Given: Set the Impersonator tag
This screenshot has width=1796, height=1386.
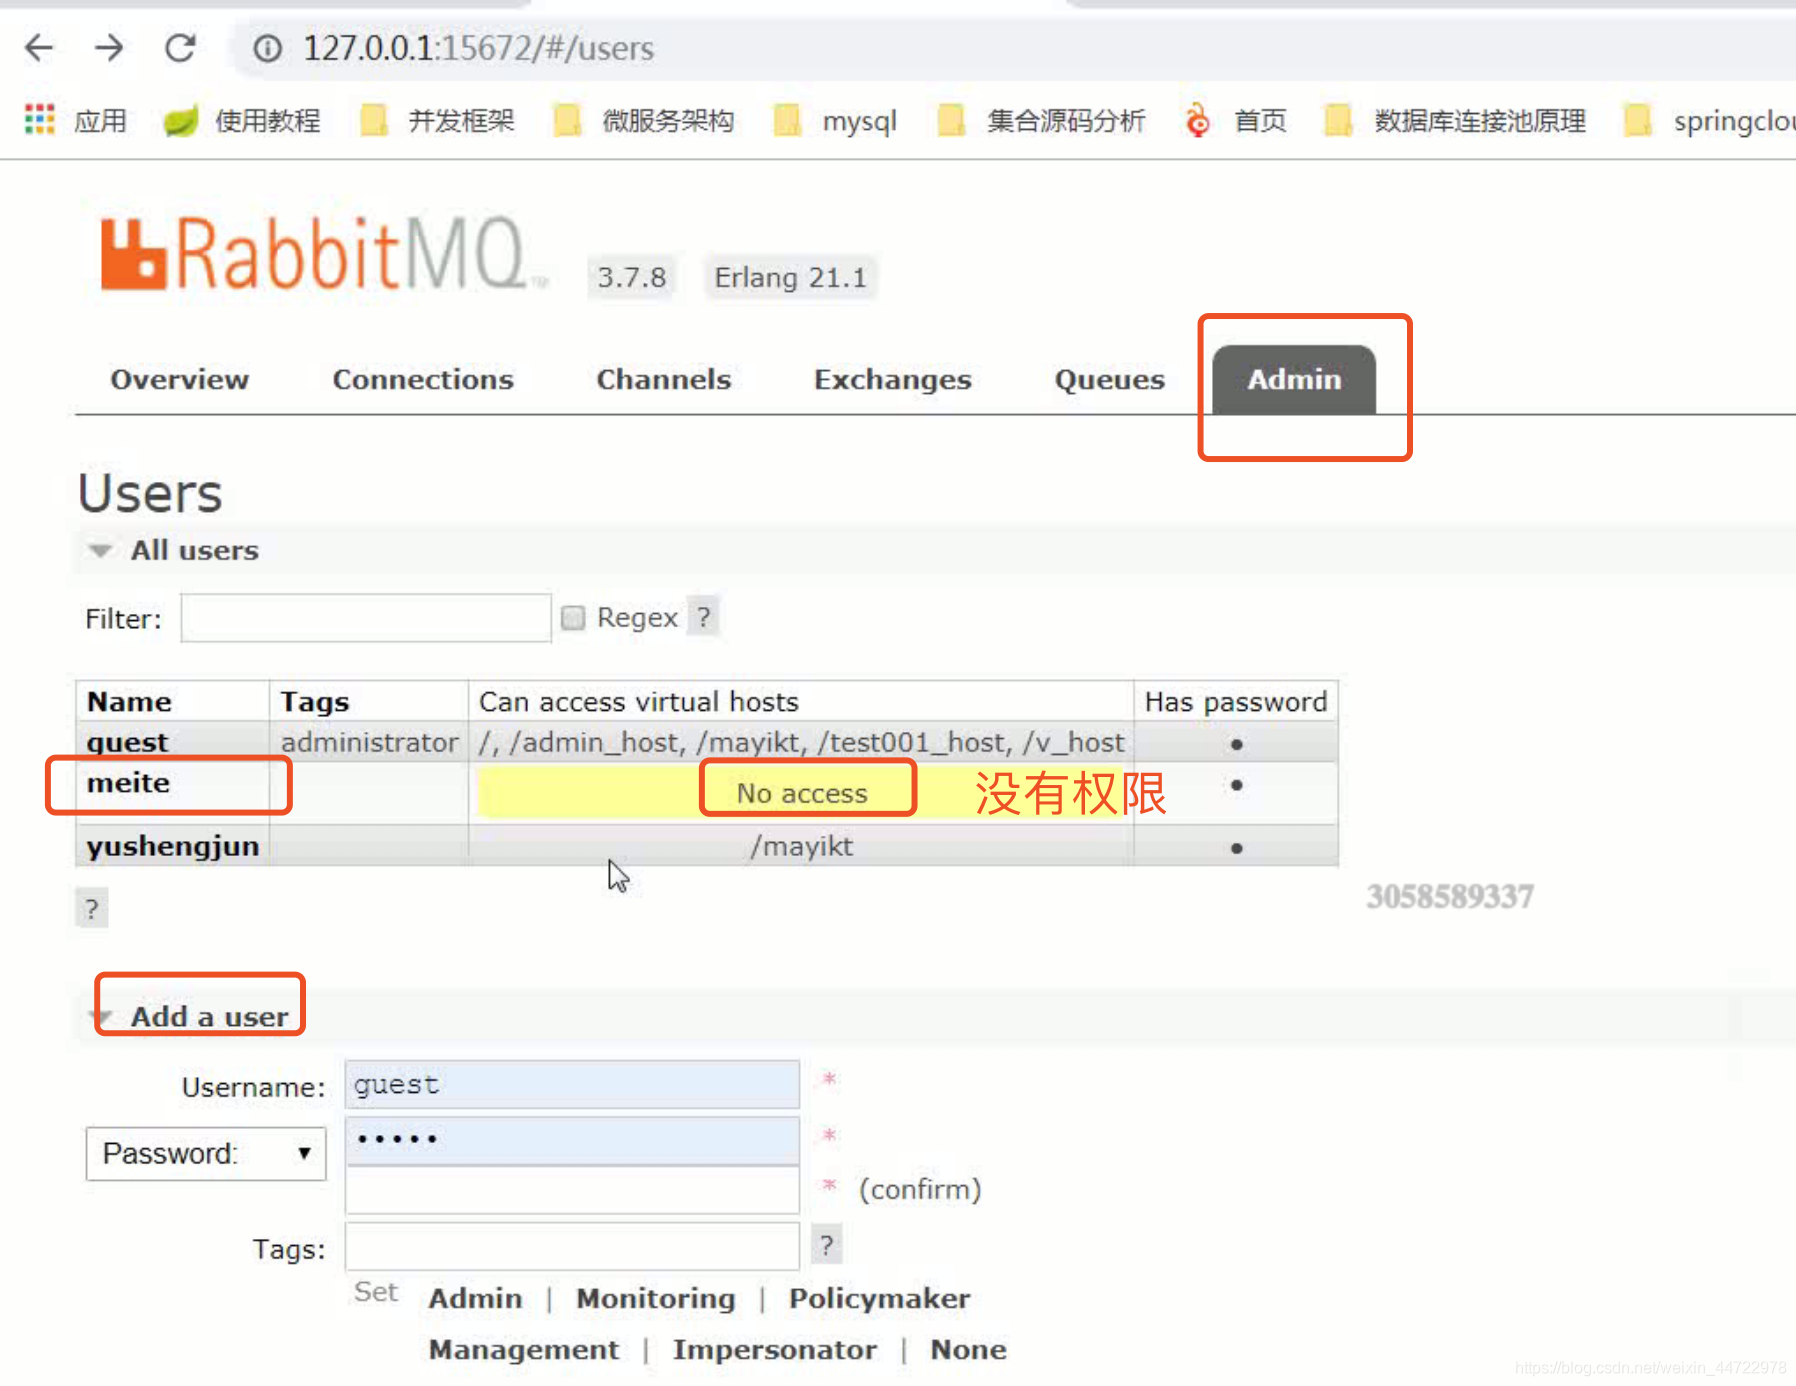Looking at the screenshot, I should pyautogui.click(x=774, y=1349).
